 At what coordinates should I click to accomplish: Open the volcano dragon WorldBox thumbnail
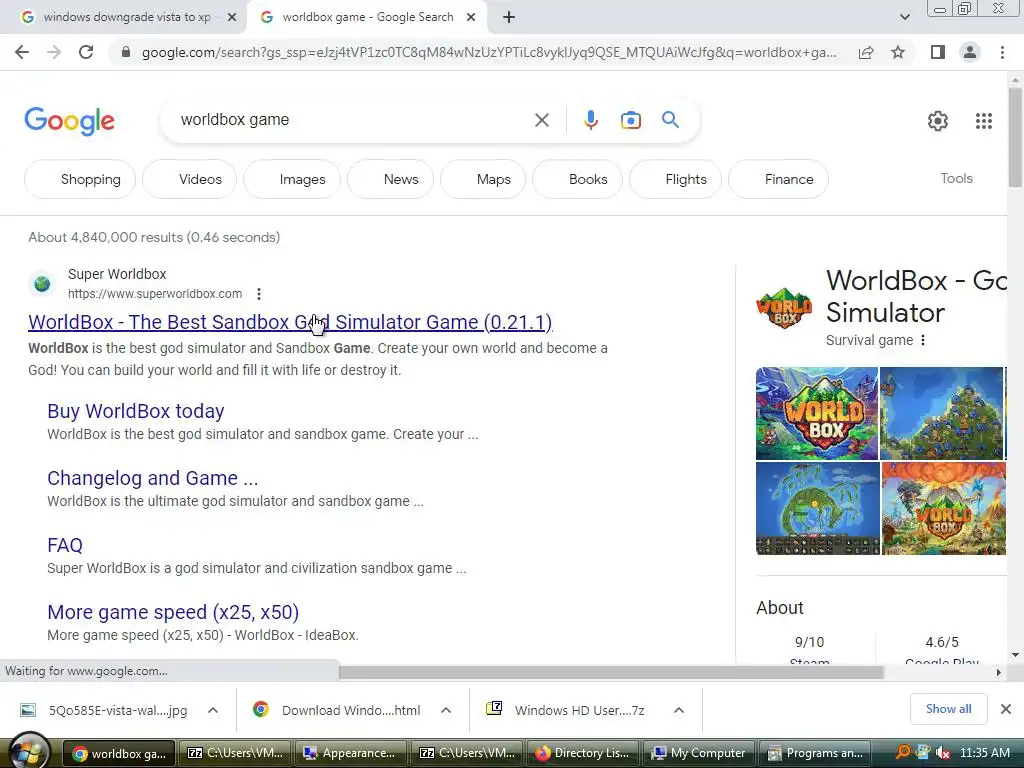click(x=944, y=509)
